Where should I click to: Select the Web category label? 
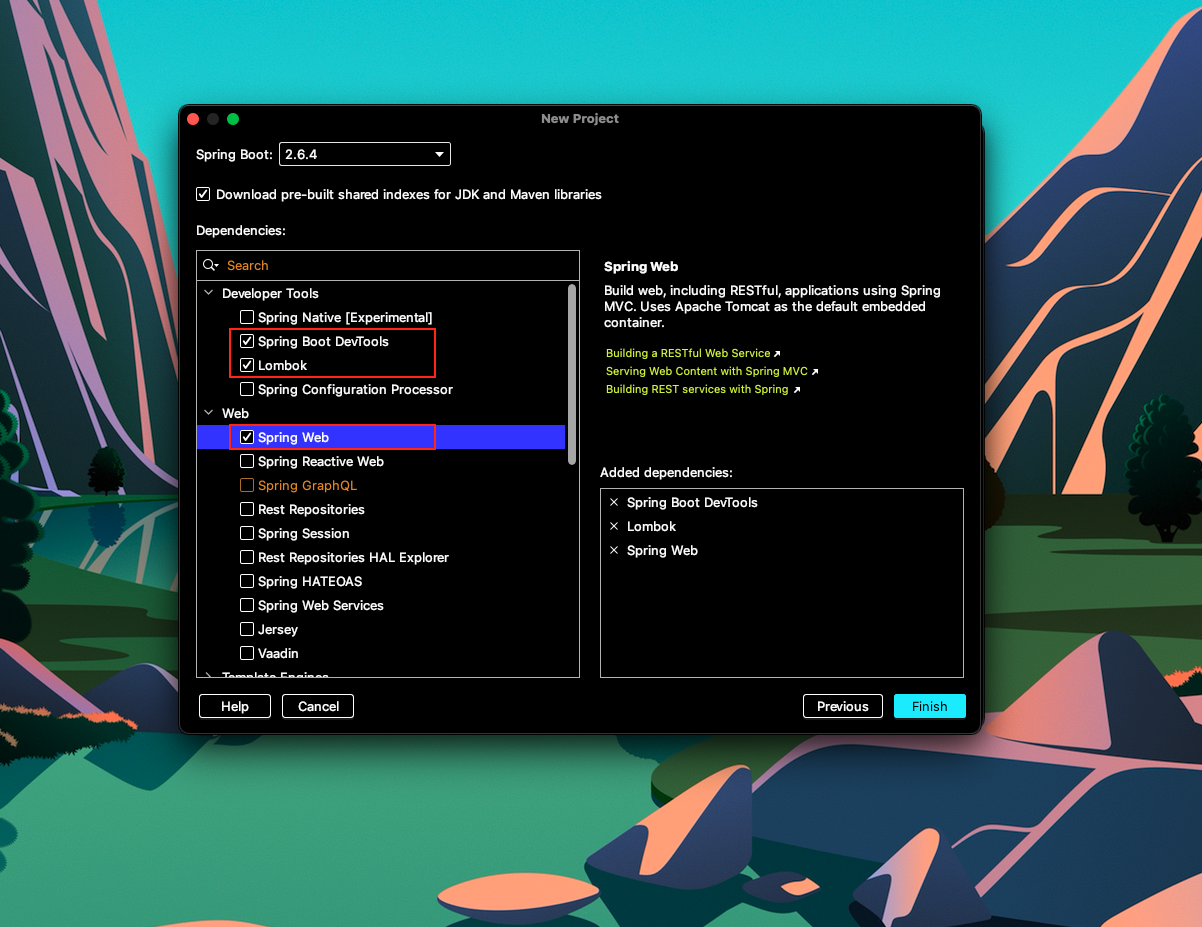coord(235,413)
